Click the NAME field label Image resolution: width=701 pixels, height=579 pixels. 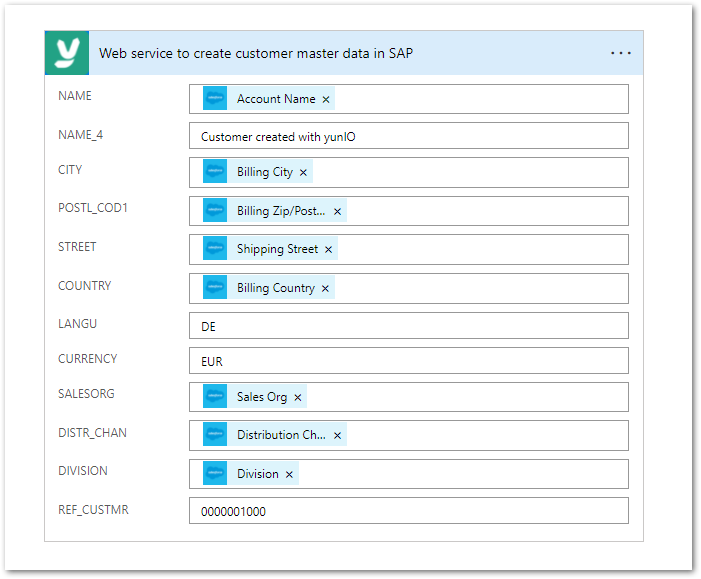pos(75,96)
